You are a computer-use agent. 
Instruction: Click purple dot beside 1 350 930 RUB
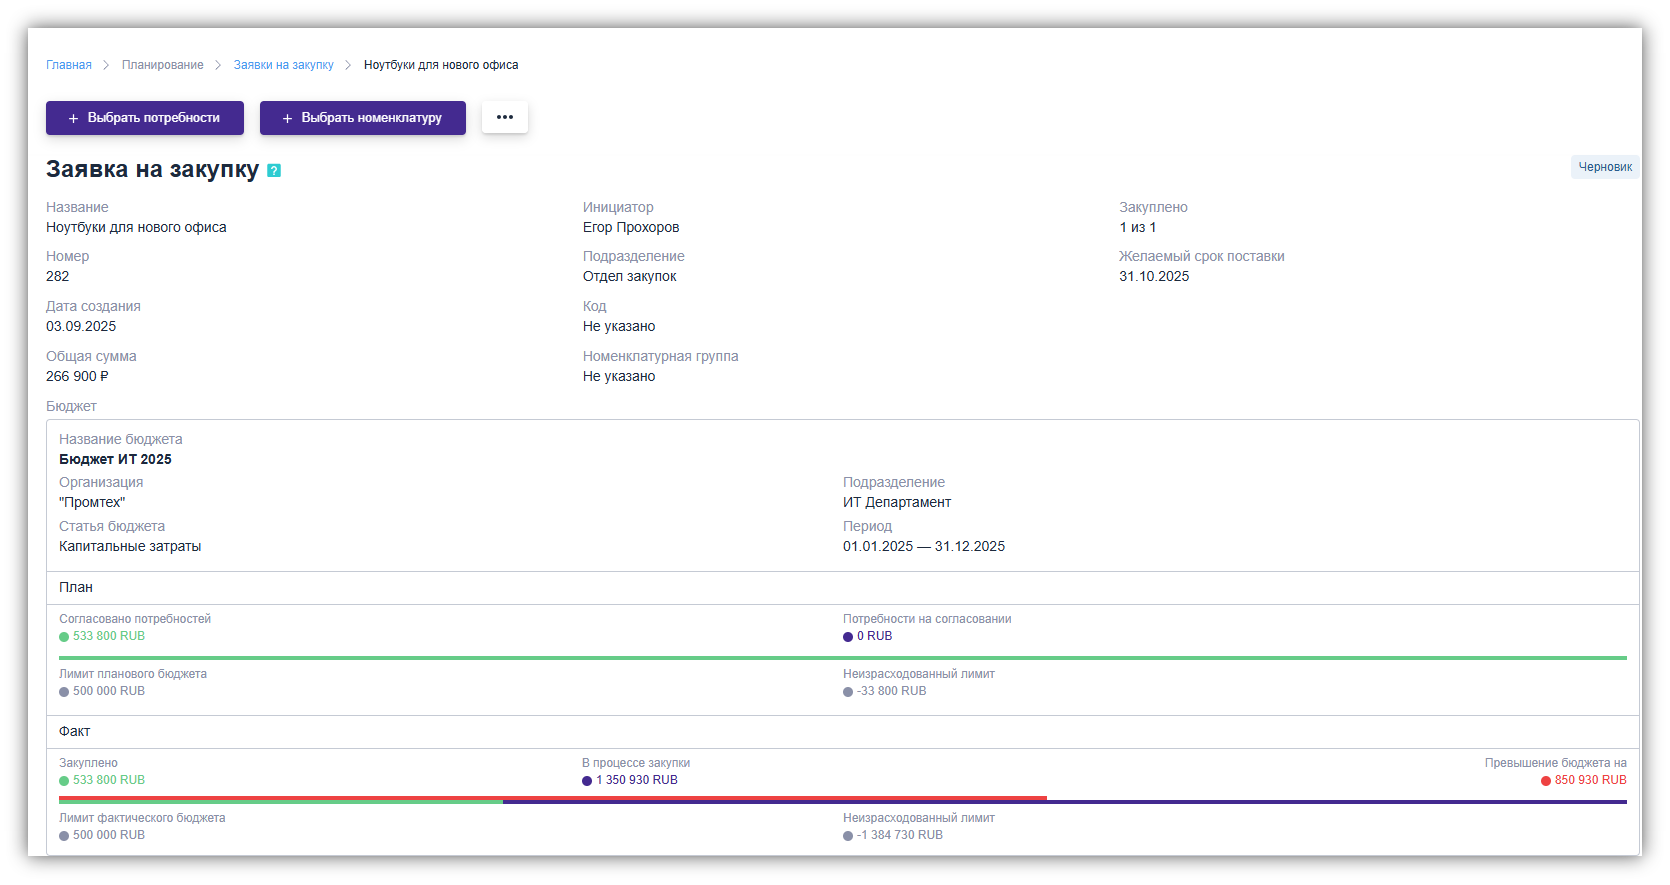click(587, 781)
